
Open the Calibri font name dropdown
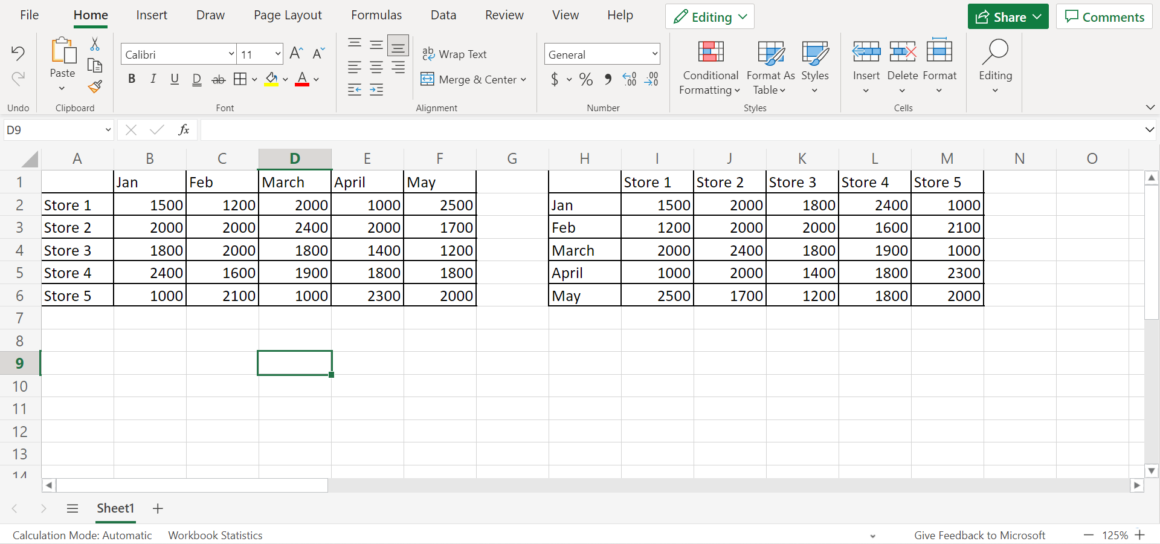[230, 54]
